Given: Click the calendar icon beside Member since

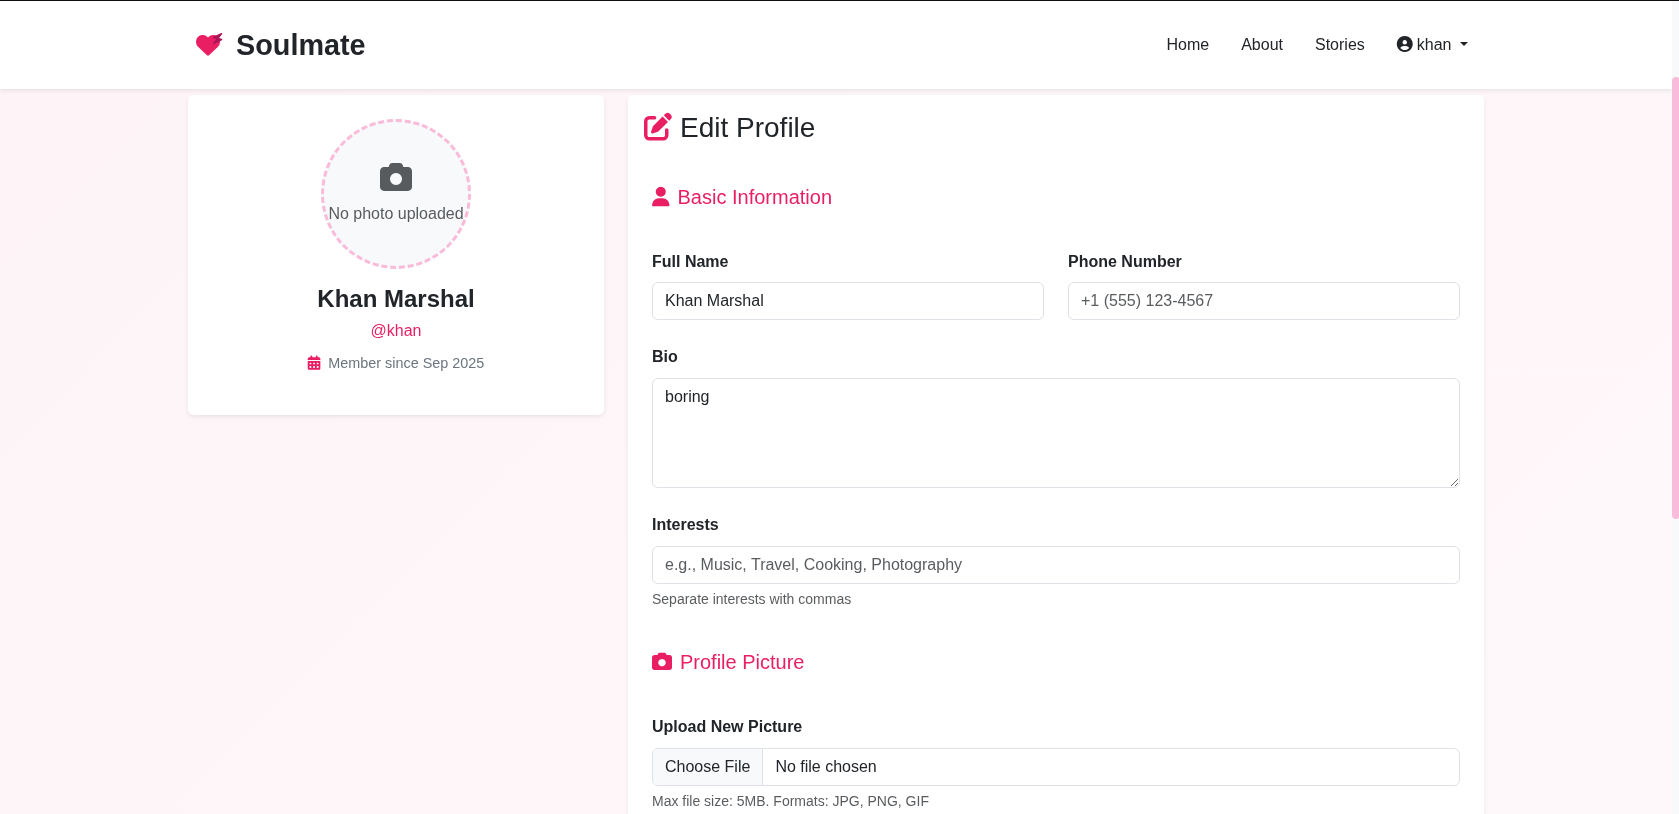Looking at the screenshot, I should click(314, 363).
